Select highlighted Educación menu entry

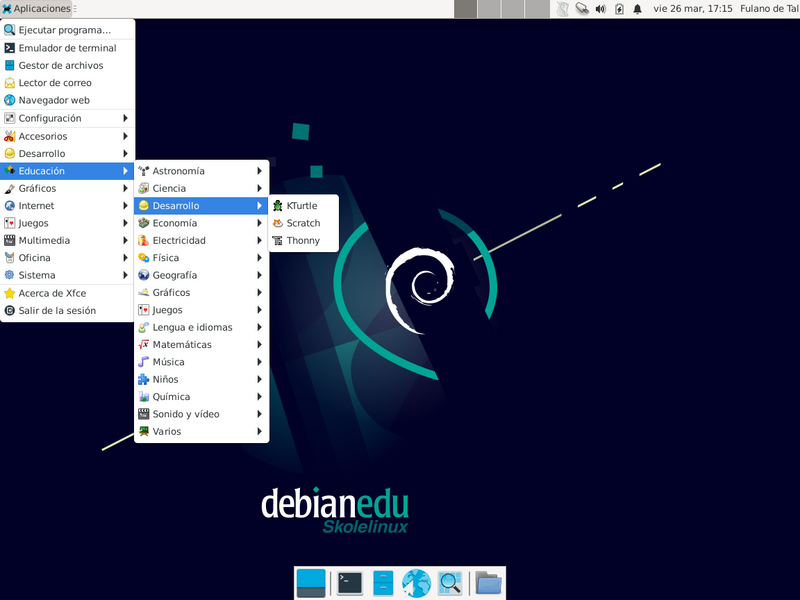coord(67,171)
